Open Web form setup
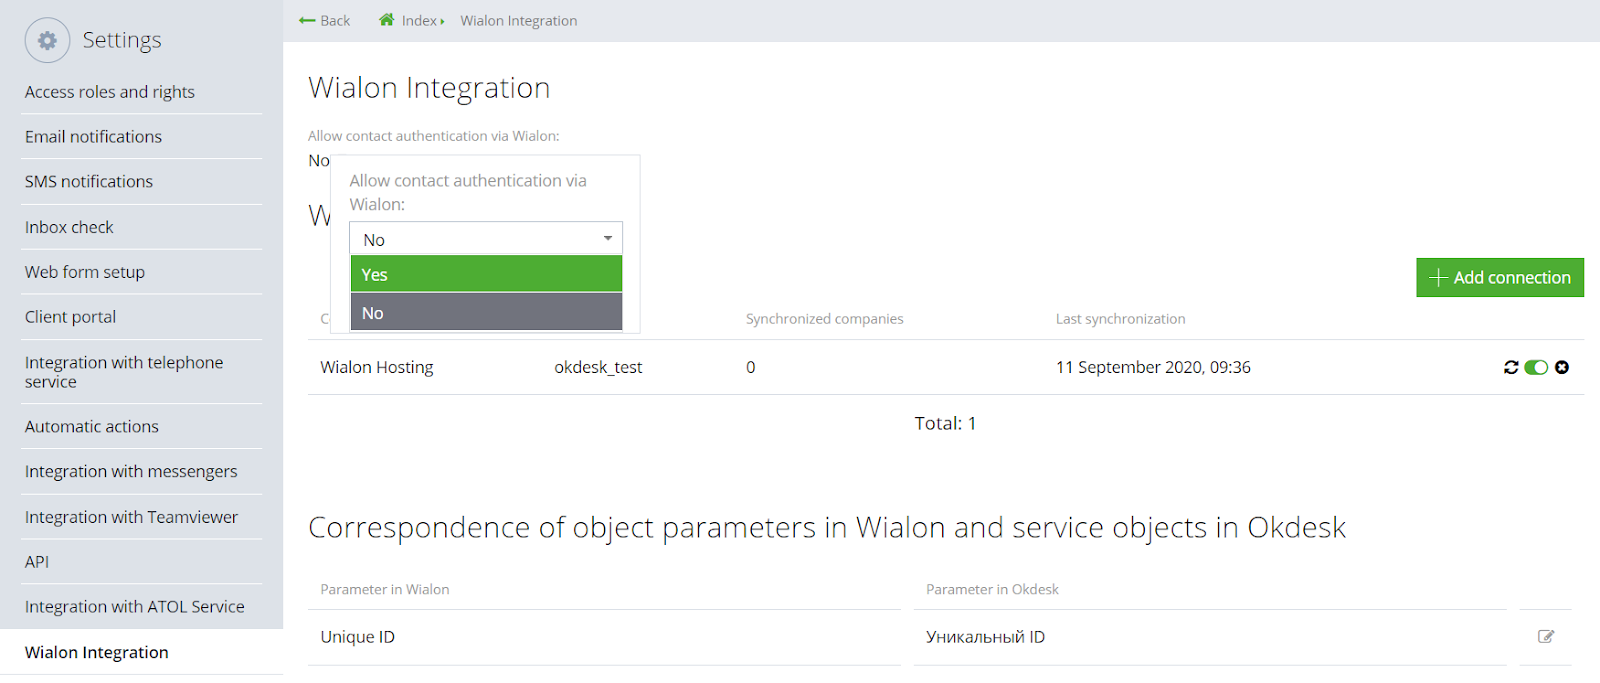This screenshot has height=683, width=1600. pos(85,272)
